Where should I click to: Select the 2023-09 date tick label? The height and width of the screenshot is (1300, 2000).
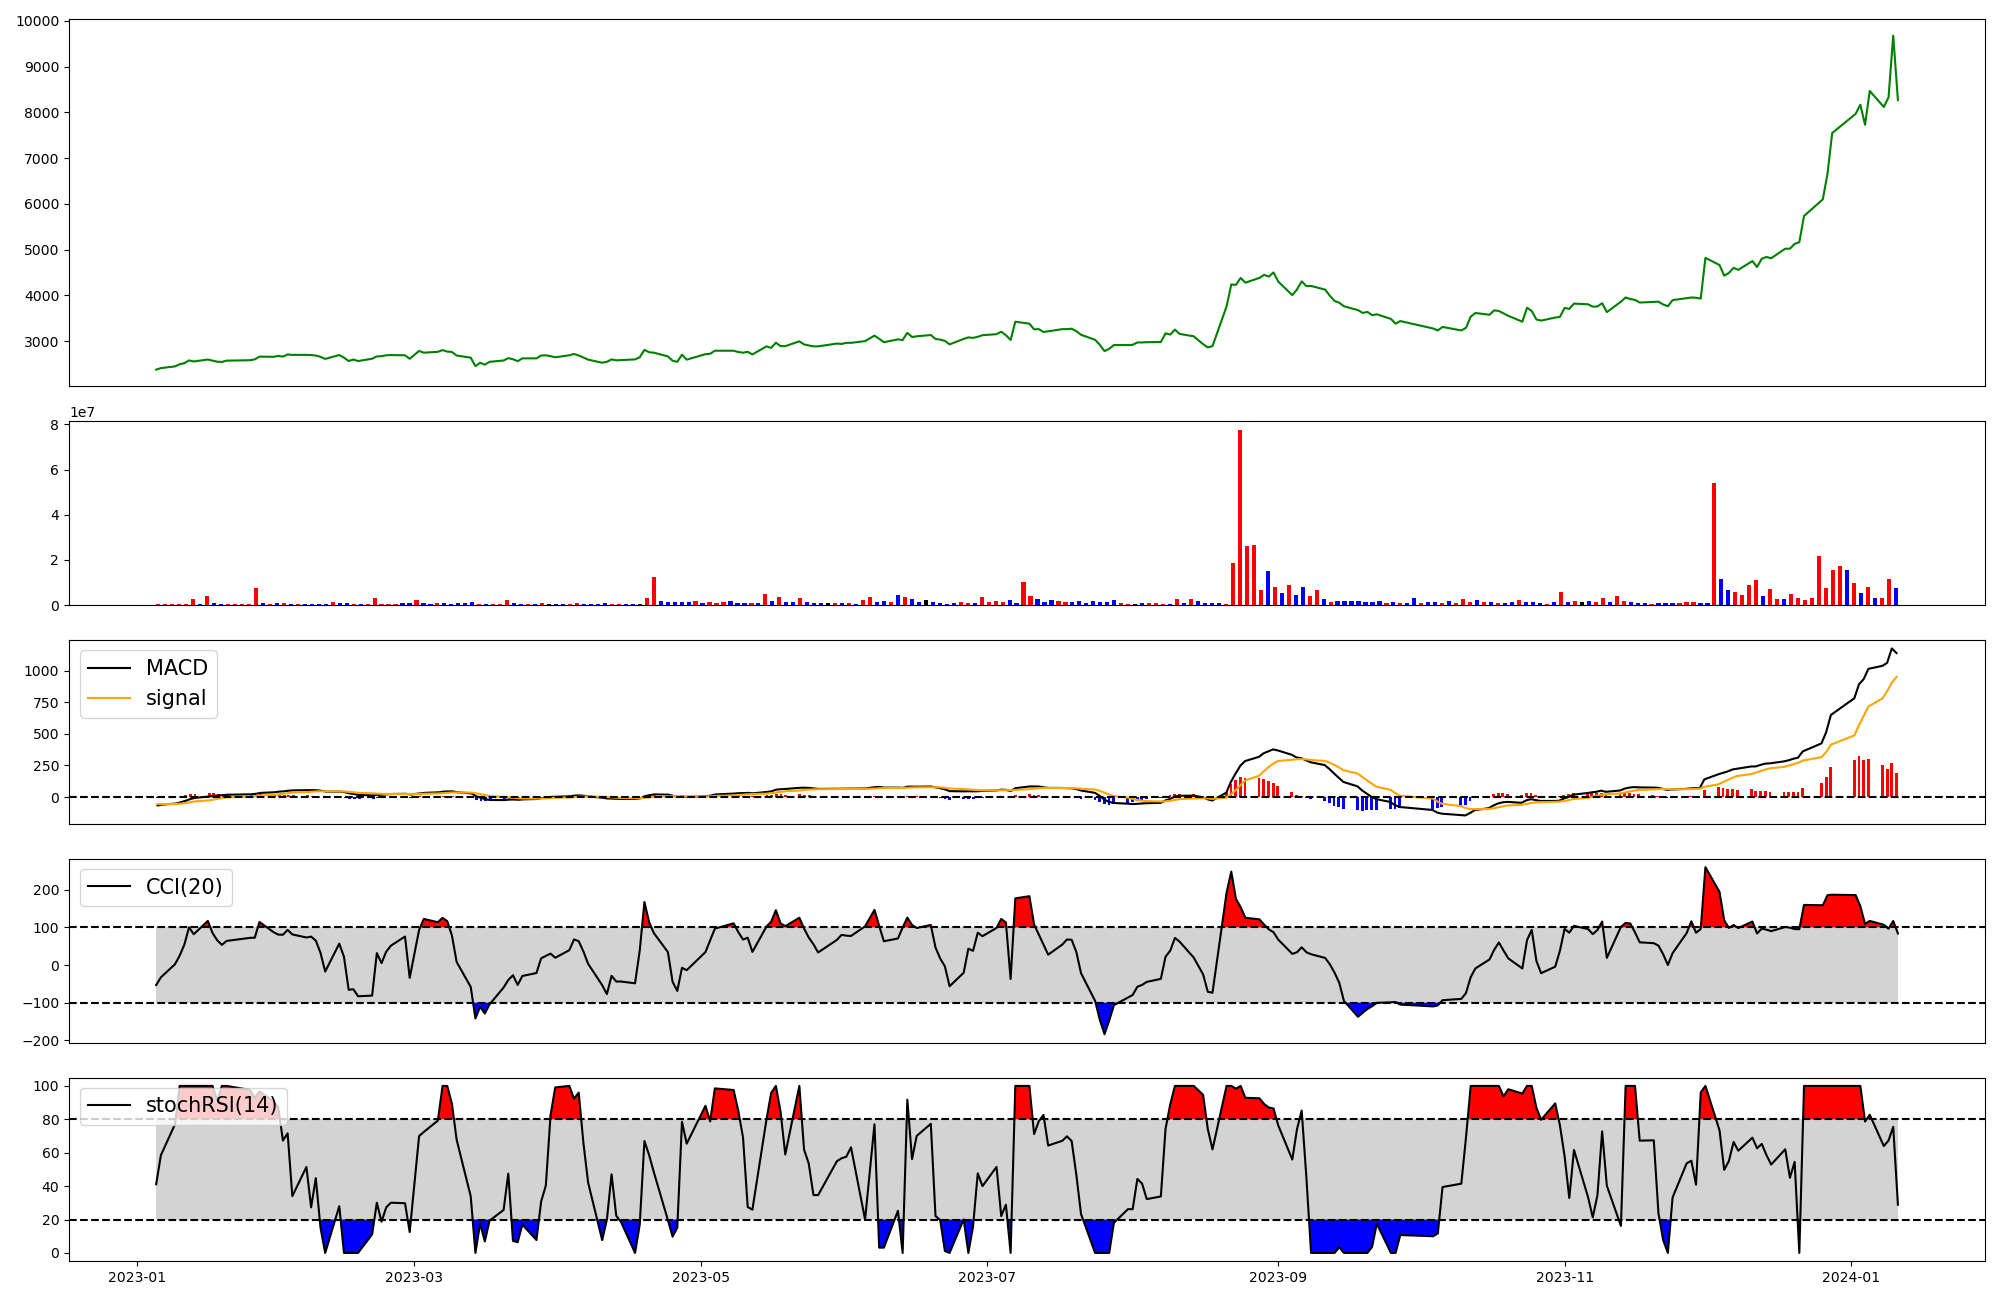click(x=1277, y=1277)
